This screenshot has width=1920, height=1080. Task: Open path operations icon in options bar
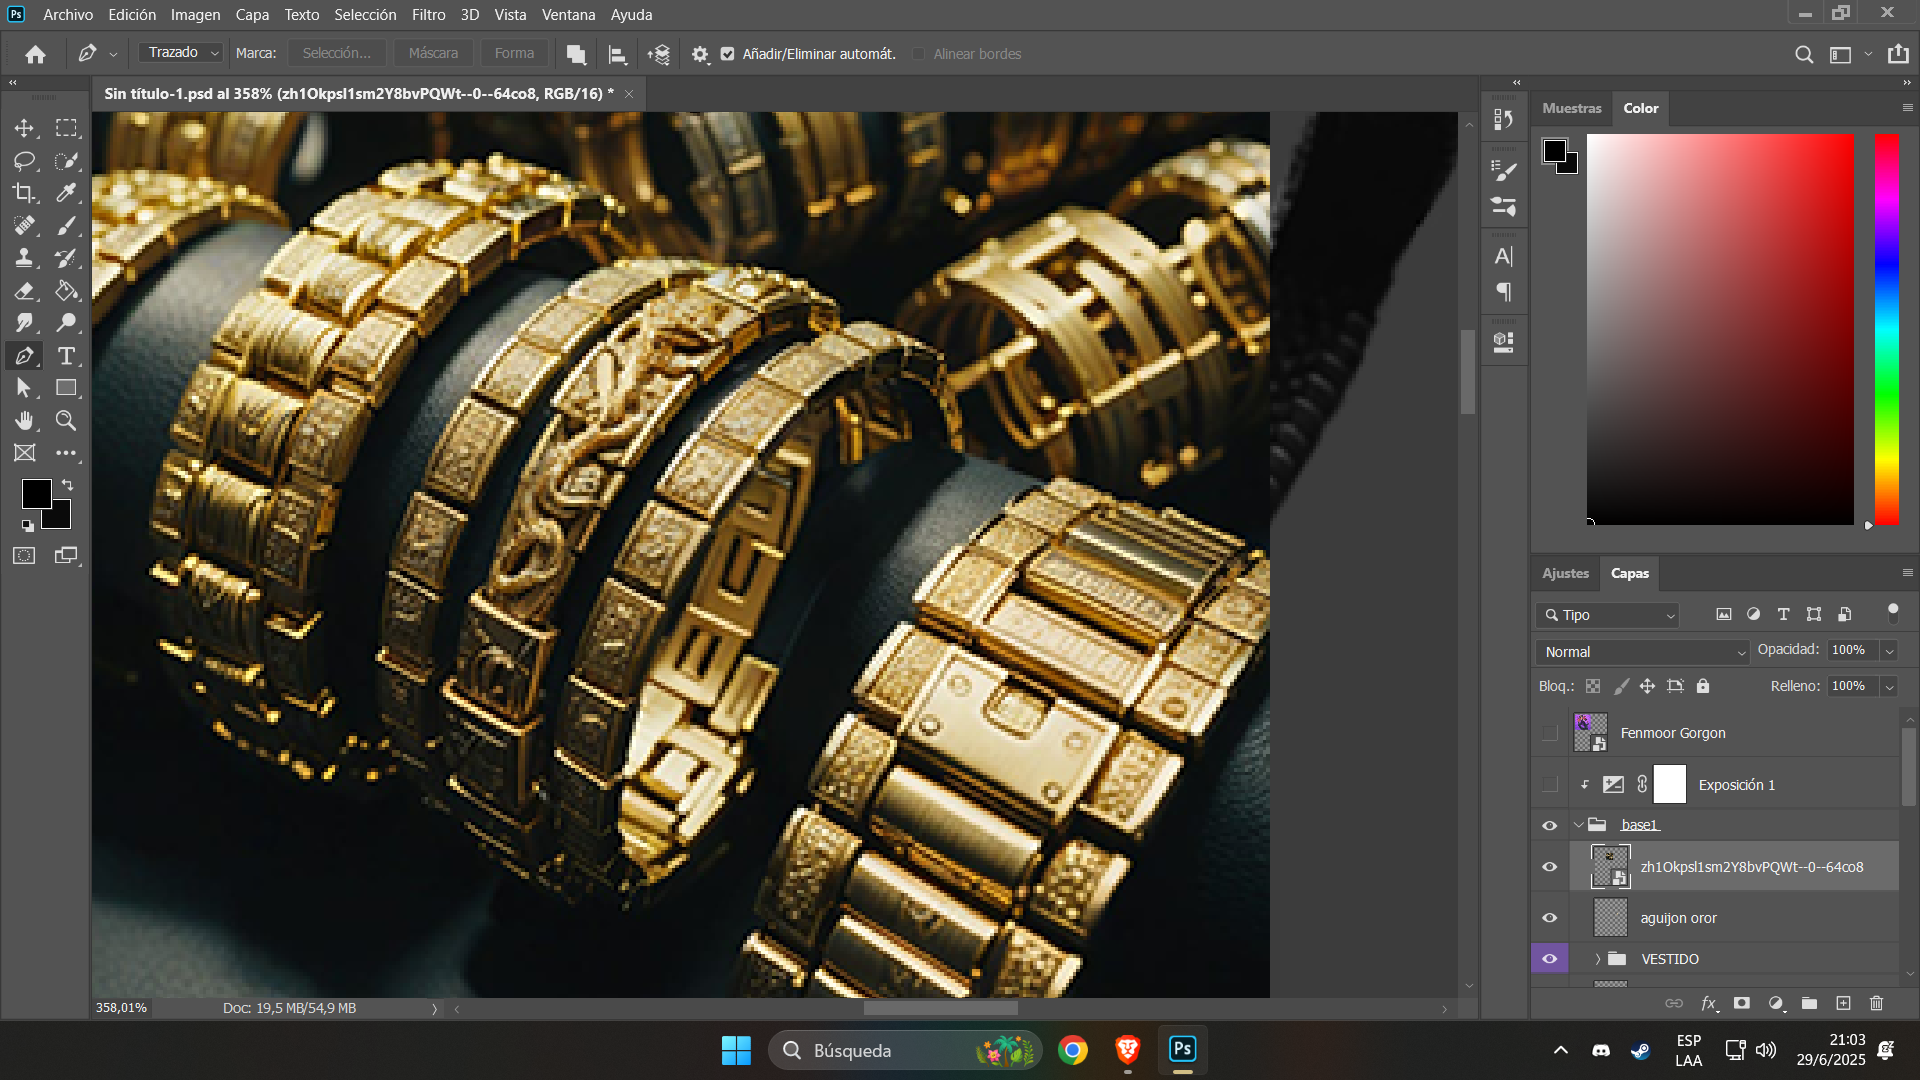click(576, 54)
